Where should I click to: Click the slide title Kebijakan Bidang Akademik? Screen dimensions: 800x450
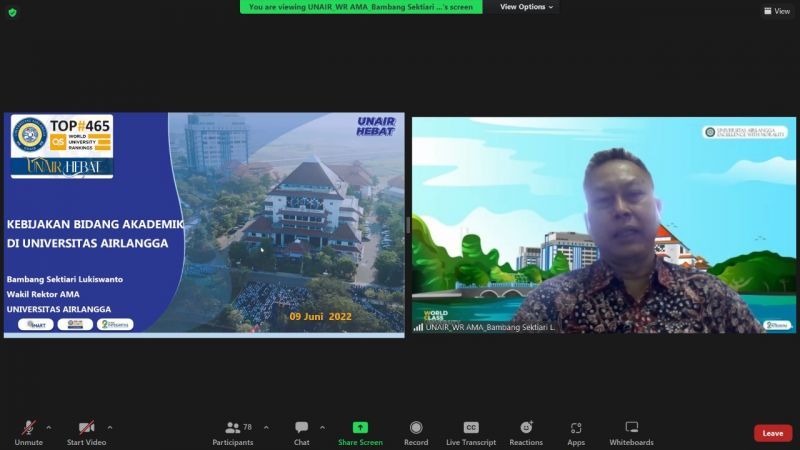pos(95,233)
